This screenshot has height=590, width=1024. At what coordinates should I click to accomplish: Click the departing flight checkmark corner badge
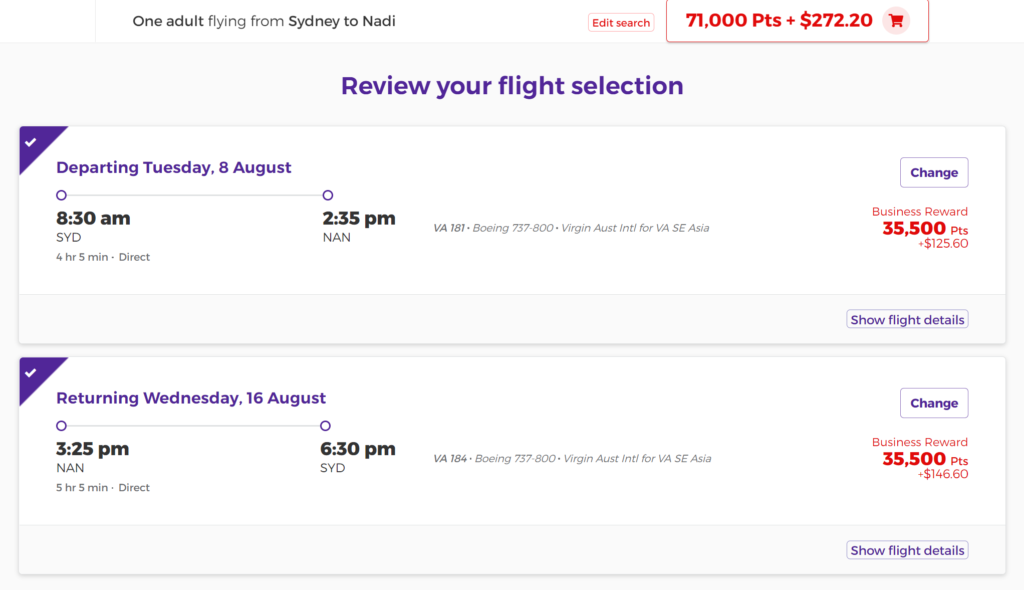coord(35,144)
